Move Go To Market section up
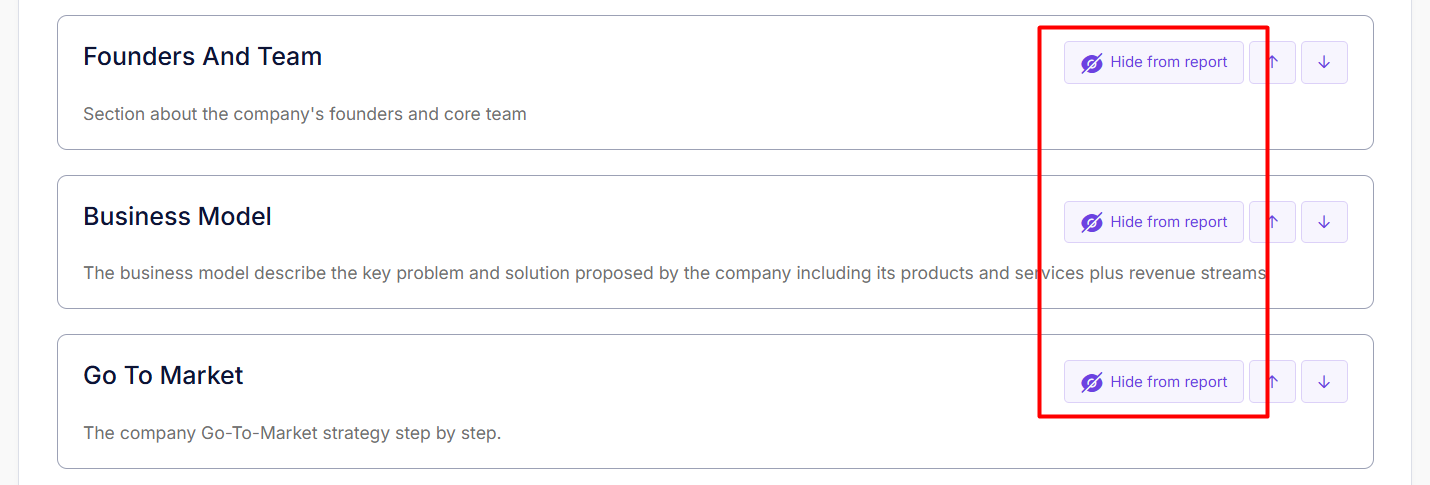 [1272, 382]
